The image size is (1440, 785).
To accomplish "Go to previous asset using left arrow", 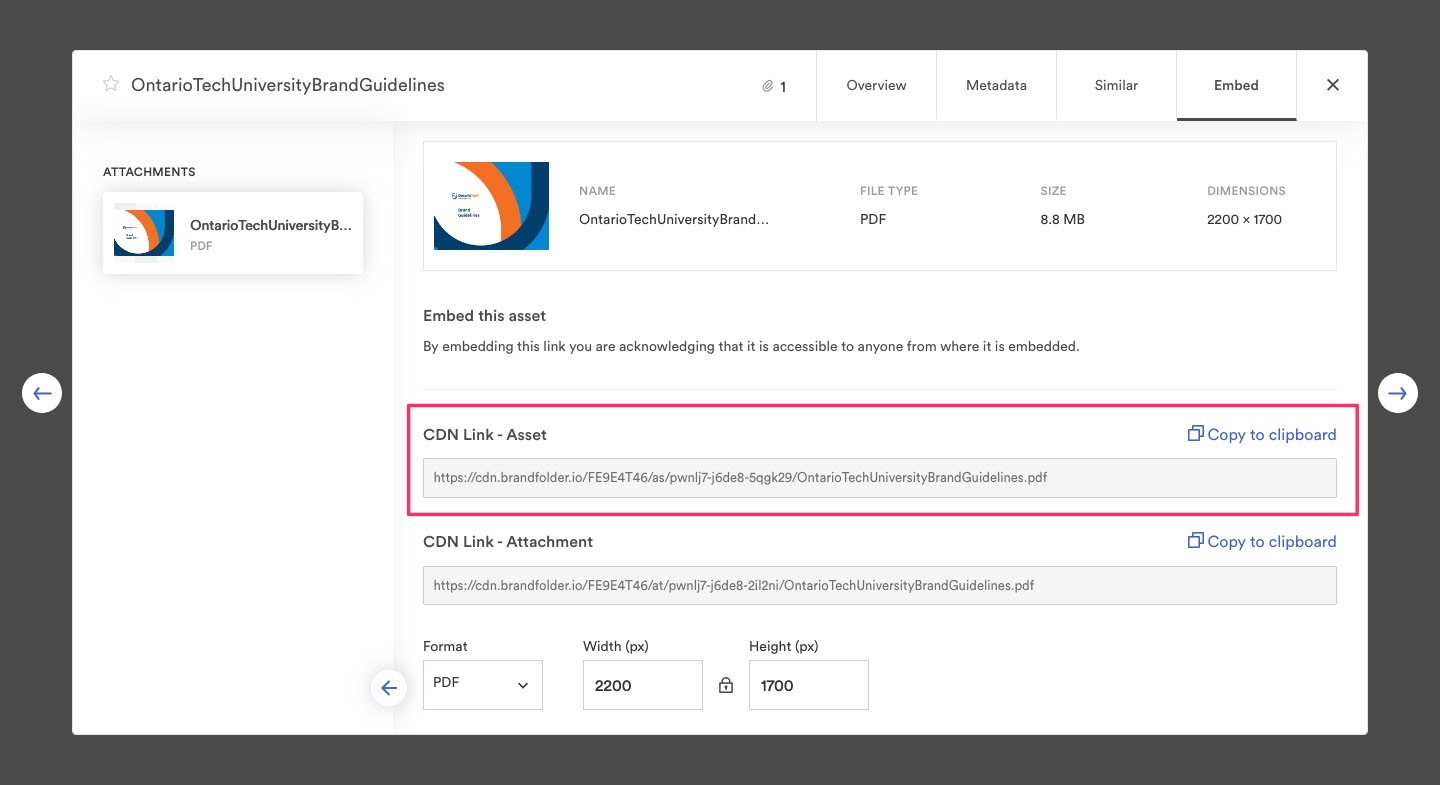I will pyautogui.click(x=42, y=393).
